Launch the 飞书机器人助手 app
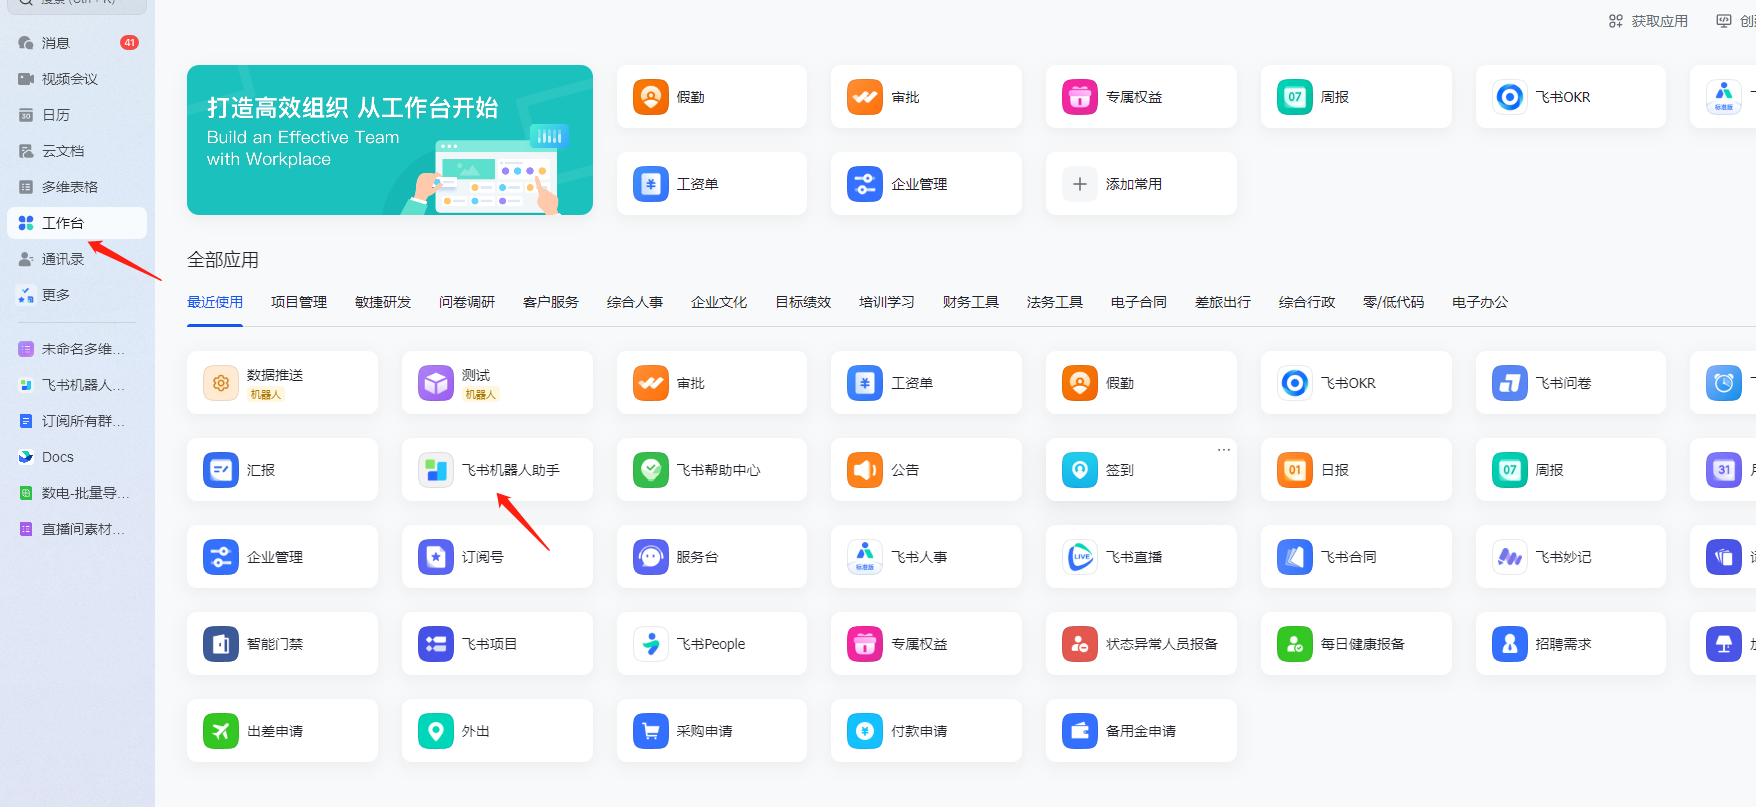 (x=497, y=470)
